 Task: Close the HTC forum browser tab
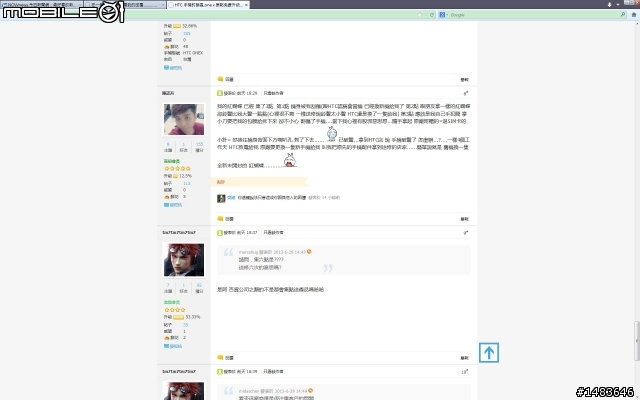[x=246, y=5]
